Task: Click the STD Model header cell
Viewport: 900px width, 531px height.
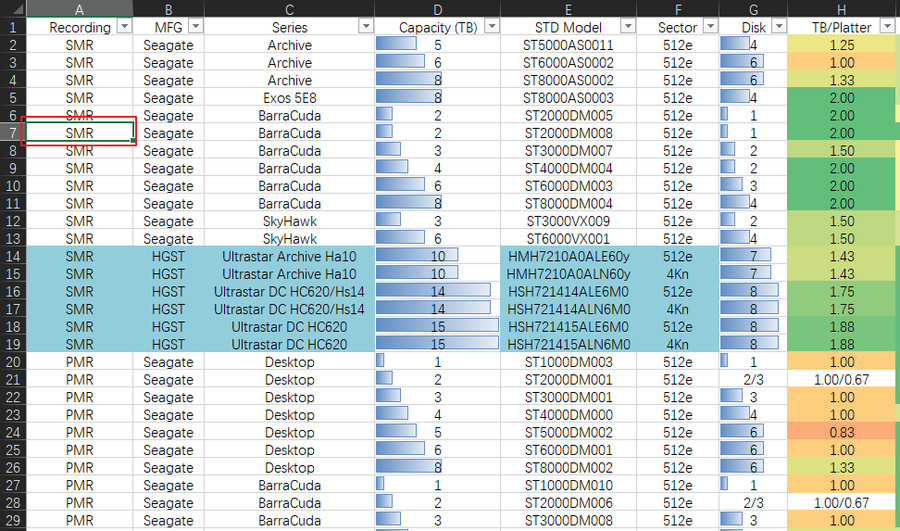Action: [x=568, y=27]
